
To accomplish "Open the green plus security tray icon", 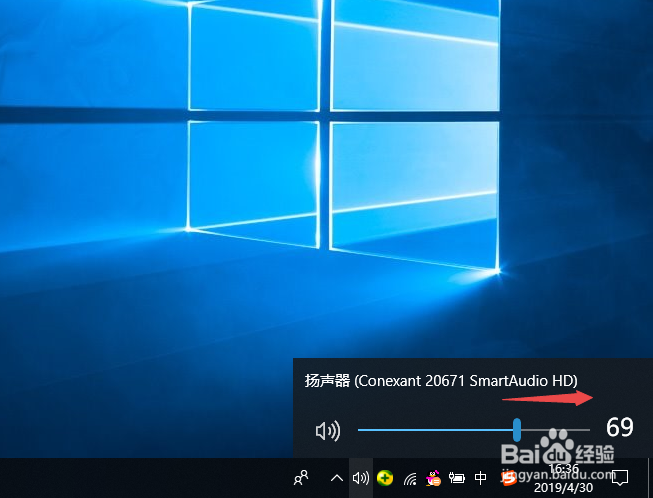I will coord(385,478).
